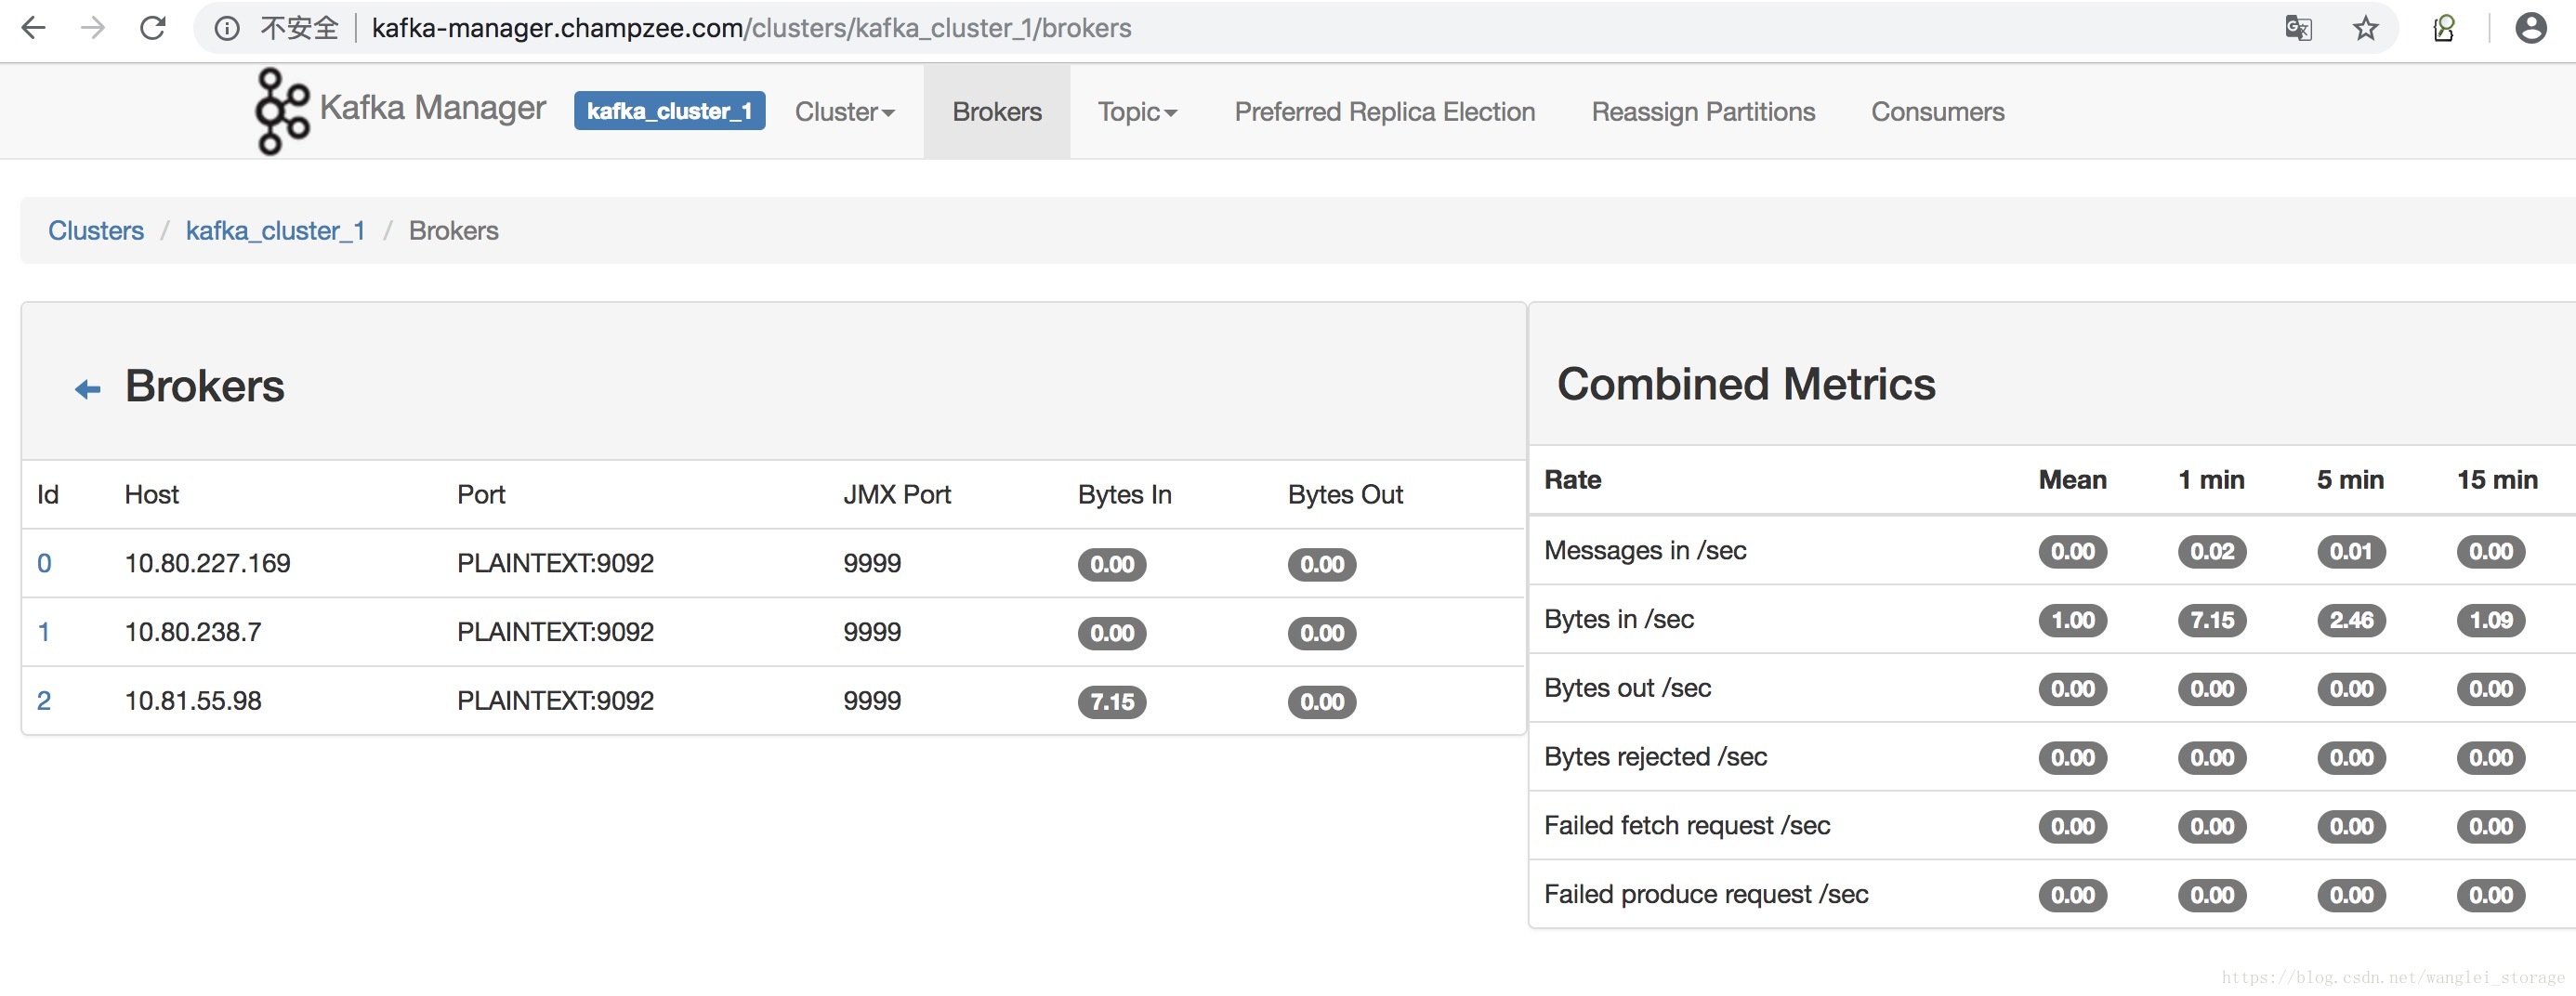Click the browser forward arrow
Image resolution: width=2576 pixels, height=996 pixels.
click(x=93, y=28)
